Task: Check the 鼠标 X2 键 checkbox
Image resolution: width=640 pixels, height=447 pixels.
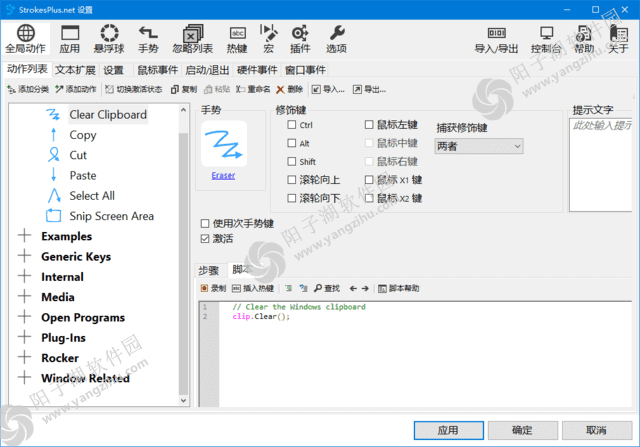Action: pos(369,198)
